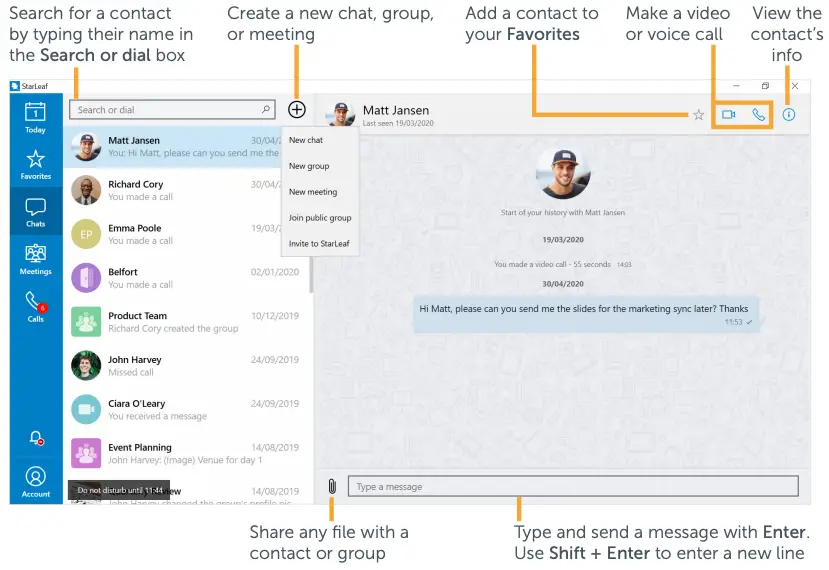Click the paperclip attach file icon
829x570 pixels.
pos(332,486)
